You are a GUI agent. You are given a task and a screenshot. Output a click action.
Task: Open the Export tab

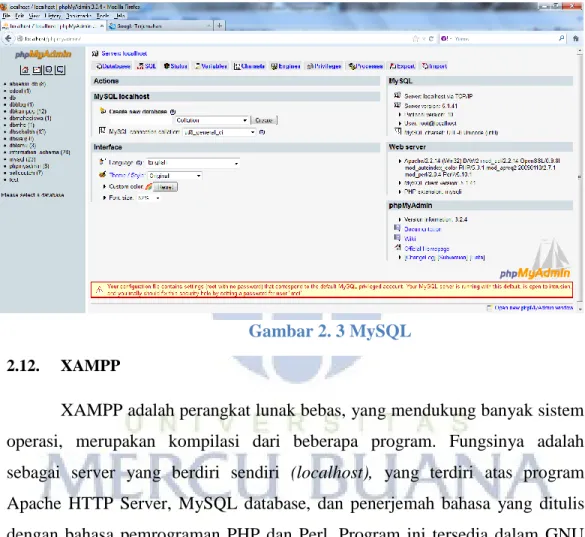402,66
